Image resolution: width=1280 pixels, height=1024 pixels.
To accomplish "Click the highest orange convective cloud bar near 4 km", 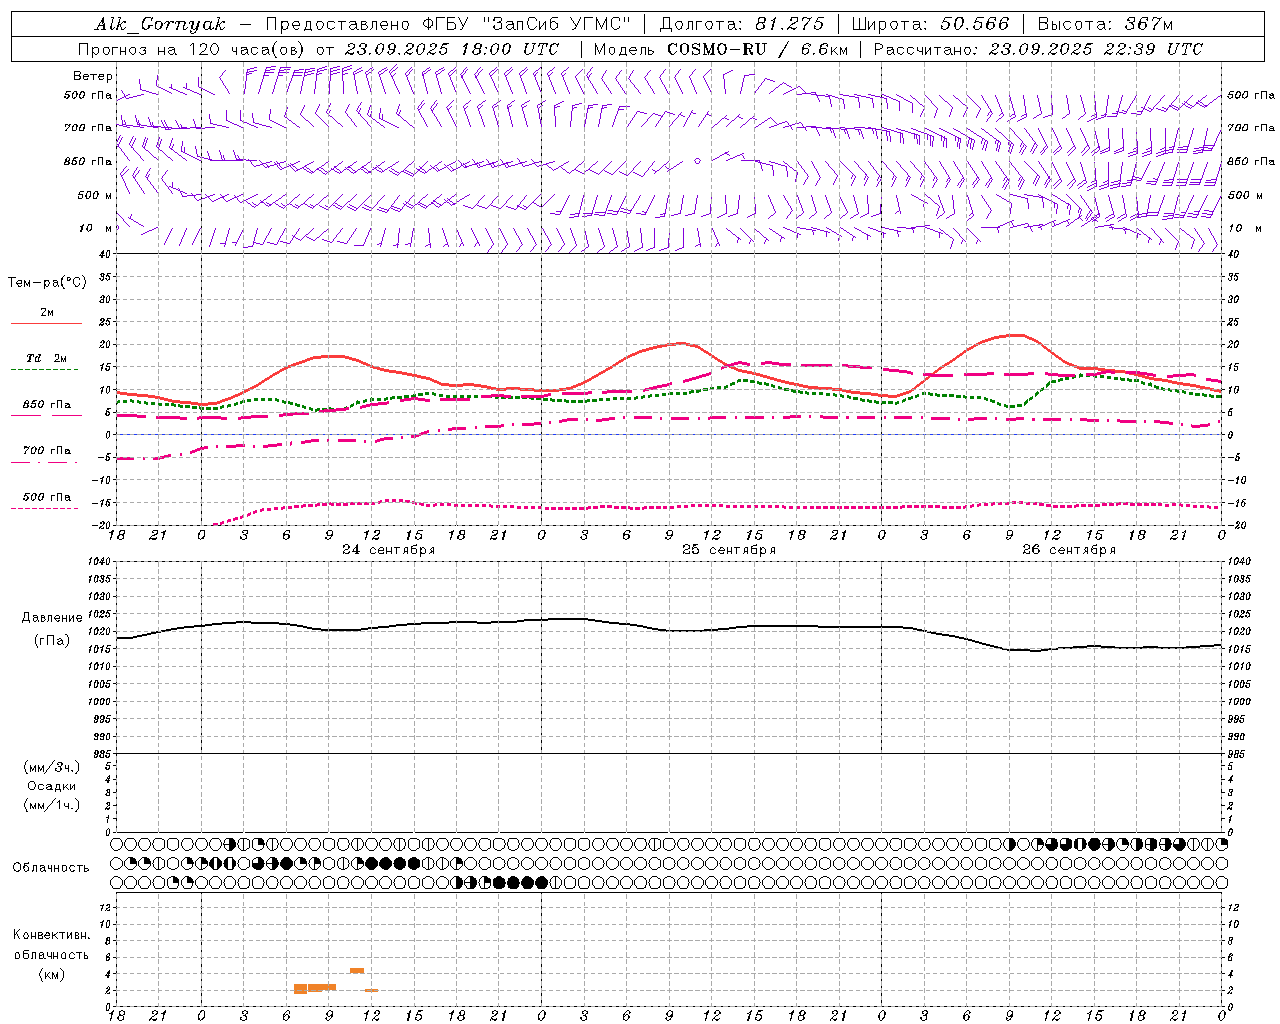I will pos(357,970).
